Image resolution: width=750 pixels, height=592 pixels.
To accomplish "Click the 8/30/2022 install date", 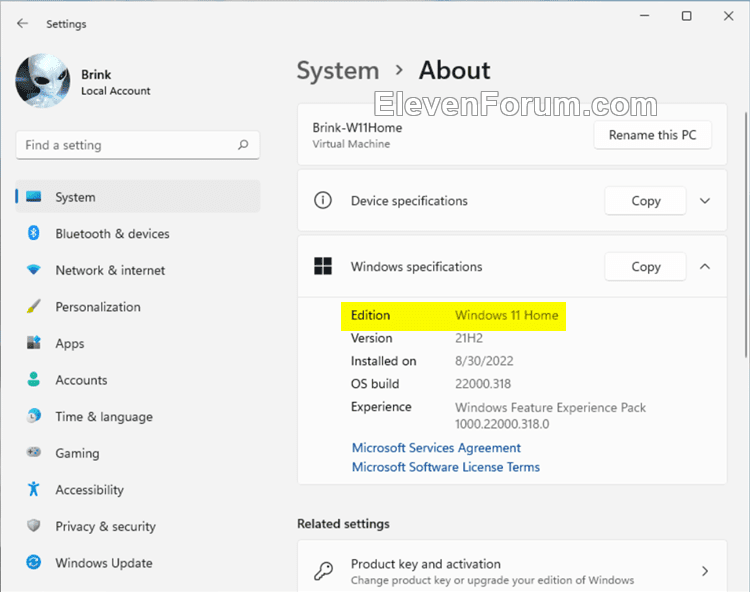I will point(484,361).
